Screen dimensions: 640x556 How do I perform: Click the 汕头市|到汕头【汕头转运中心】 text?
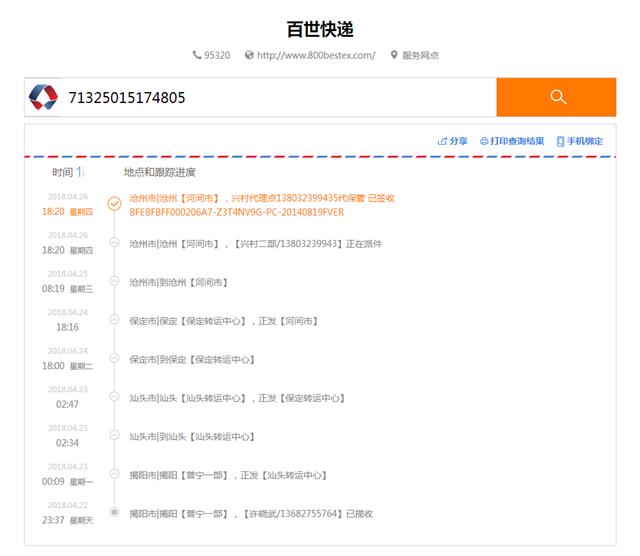(x=192, y=437)
